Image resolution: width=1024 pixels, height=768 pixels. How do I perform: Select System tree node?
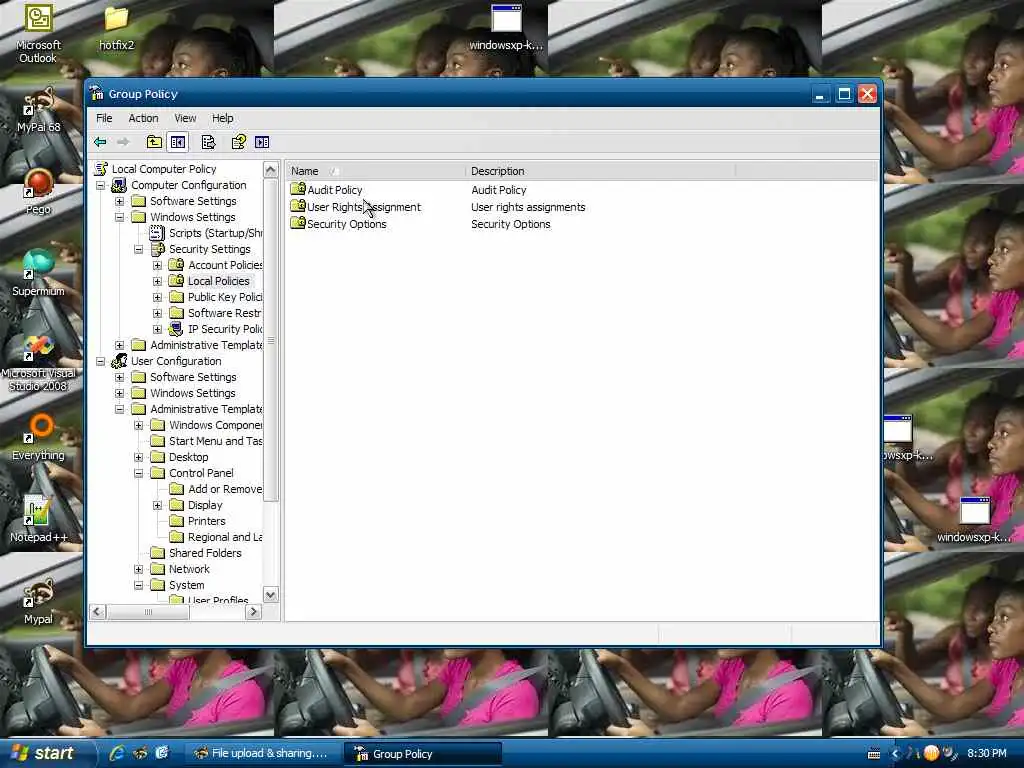pos(186,585)
